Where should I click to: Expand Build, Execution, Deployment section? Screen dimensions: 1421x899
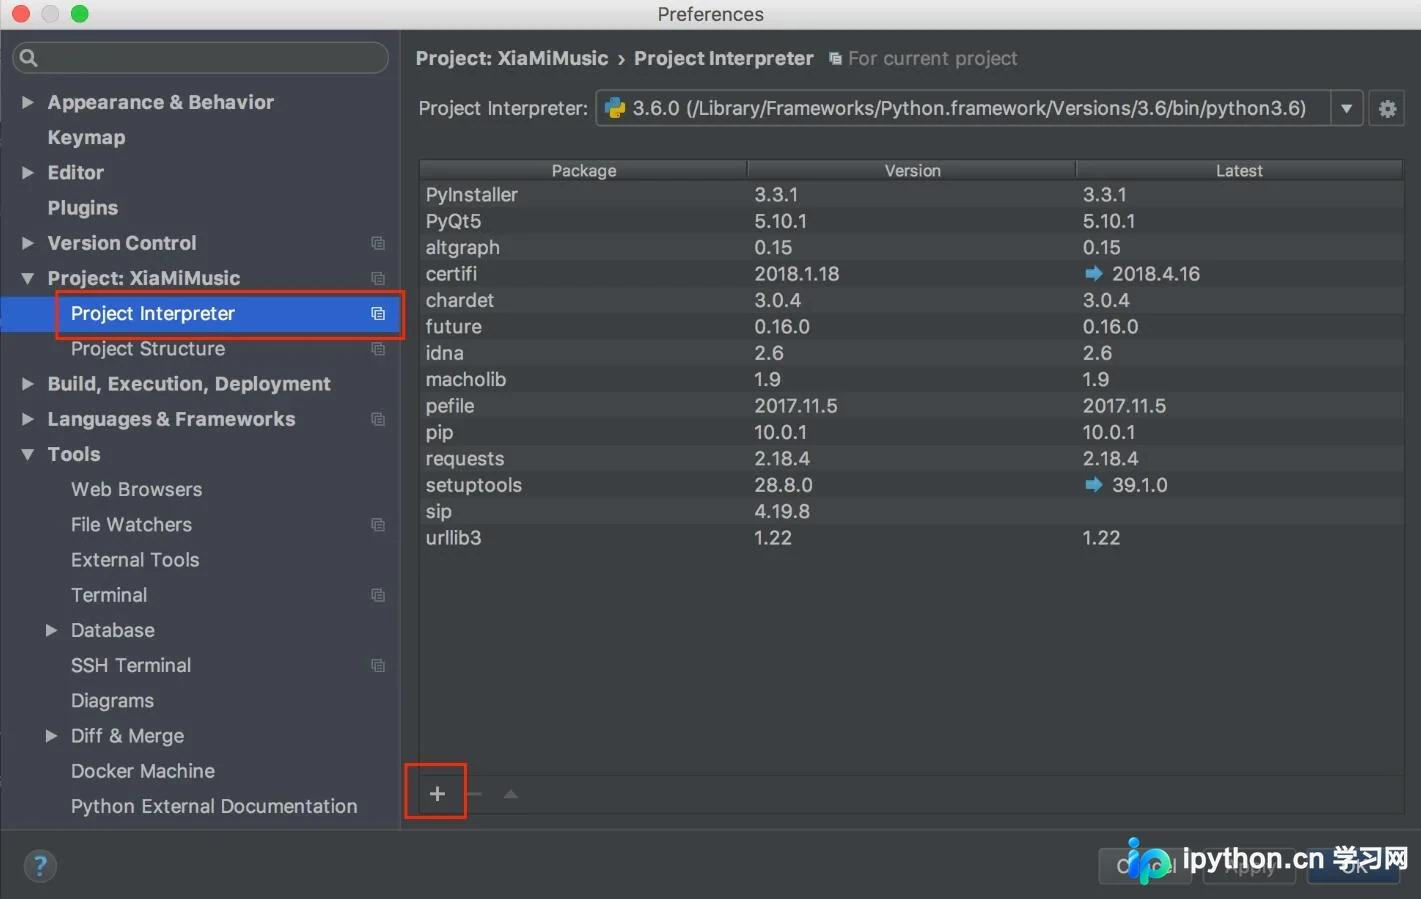click(x=28, y=384)
